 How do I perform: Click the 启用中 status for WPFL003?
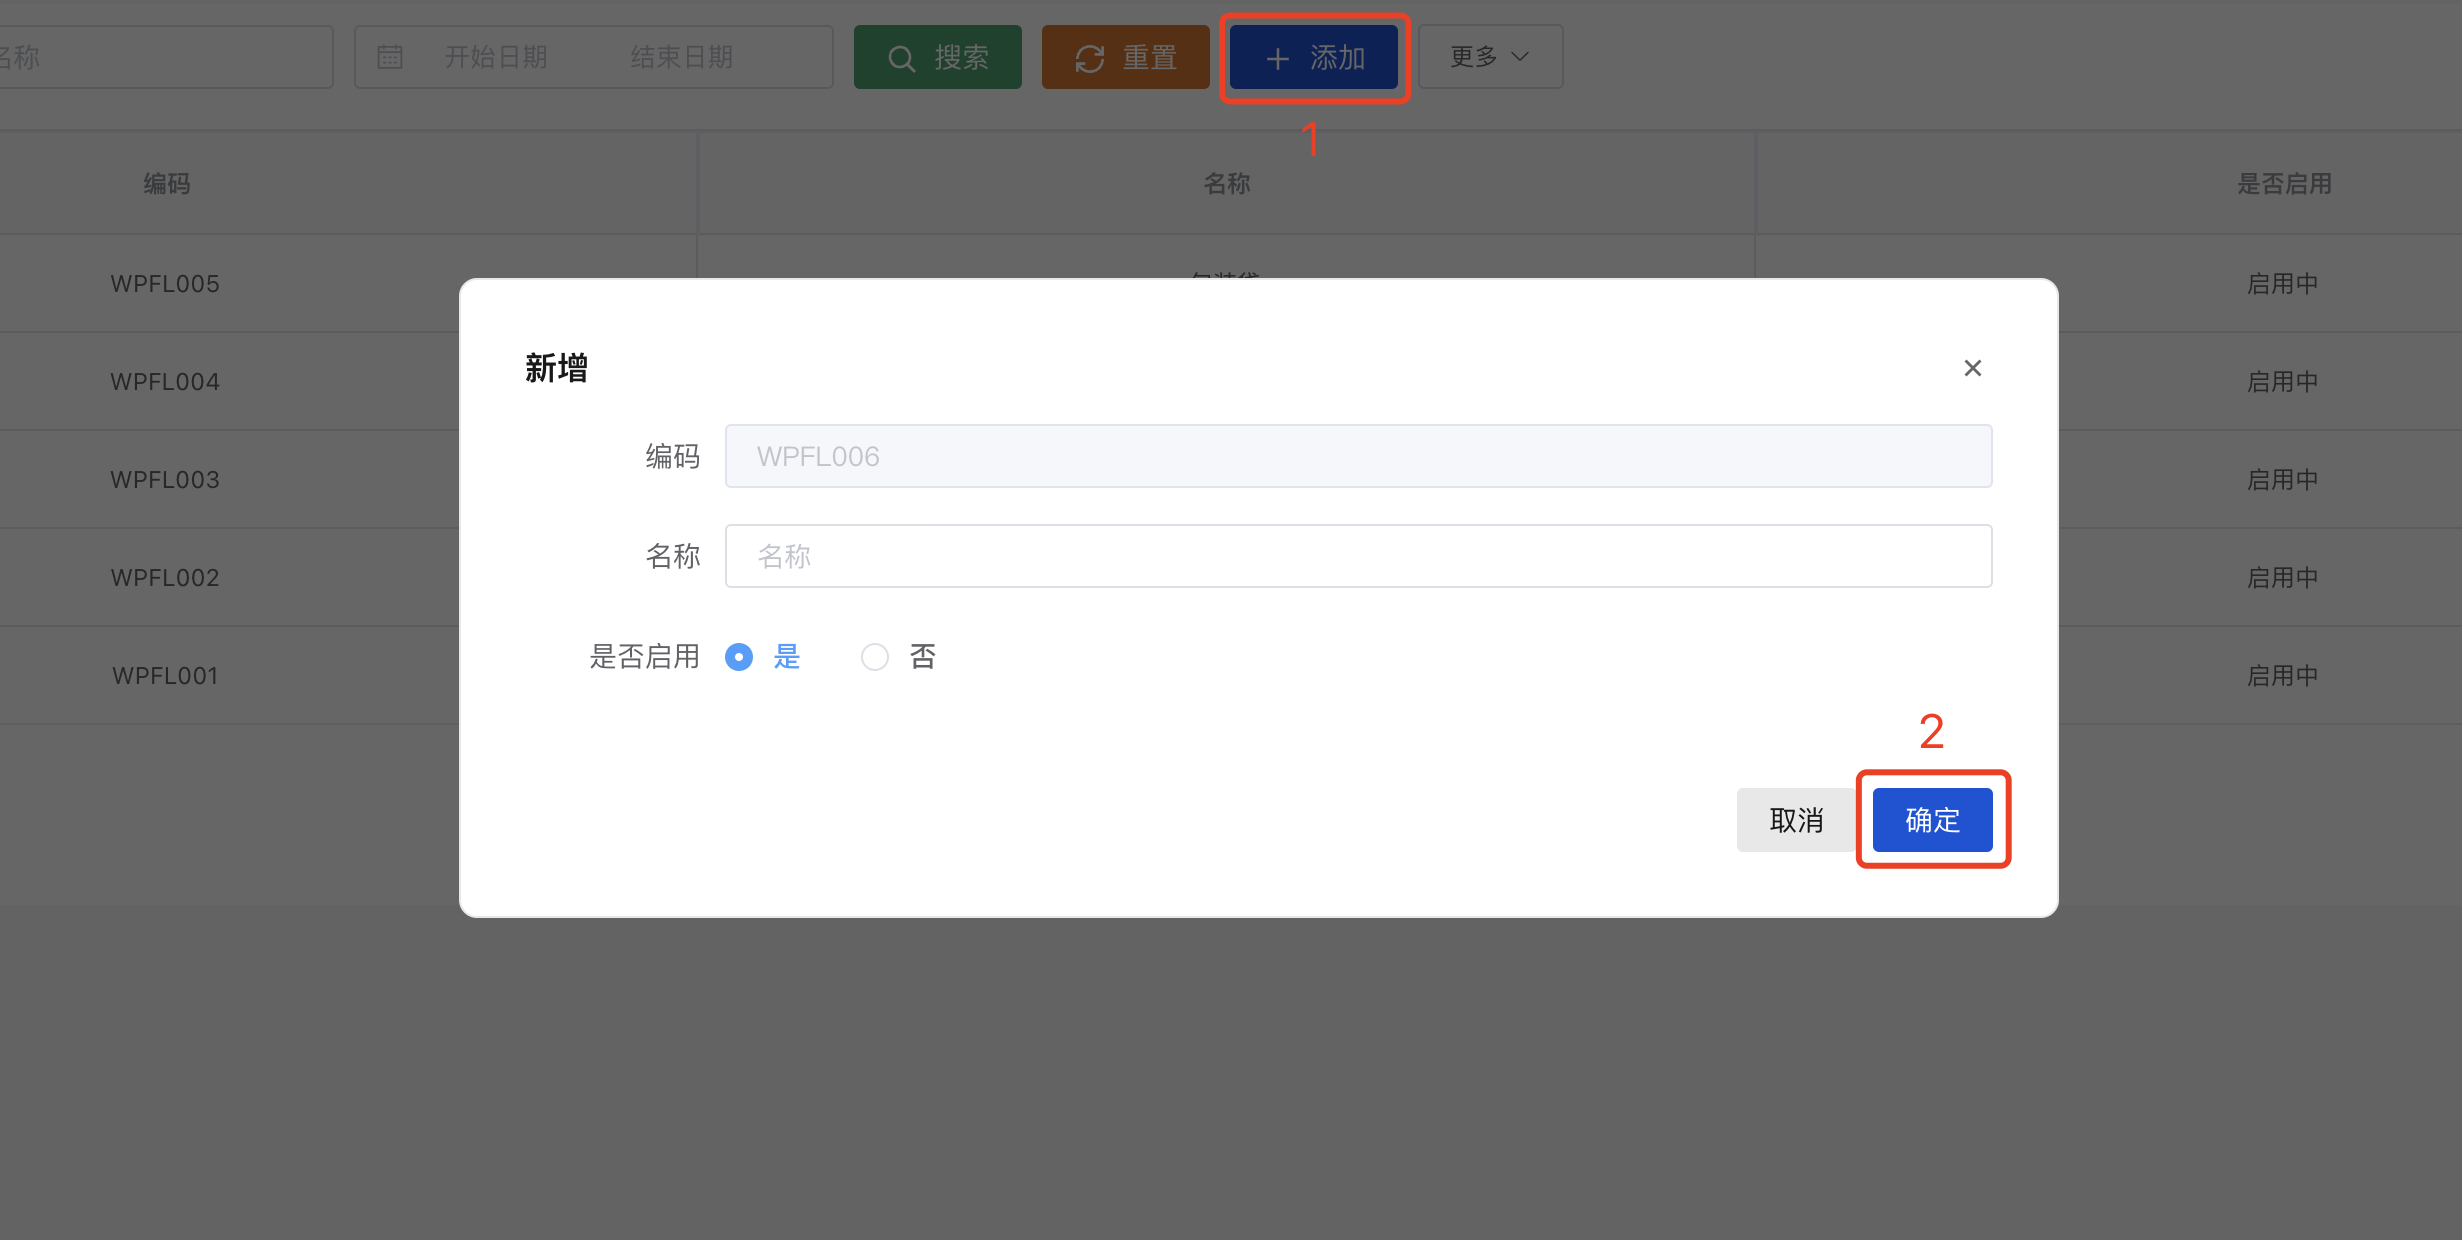click(2282, 480)
